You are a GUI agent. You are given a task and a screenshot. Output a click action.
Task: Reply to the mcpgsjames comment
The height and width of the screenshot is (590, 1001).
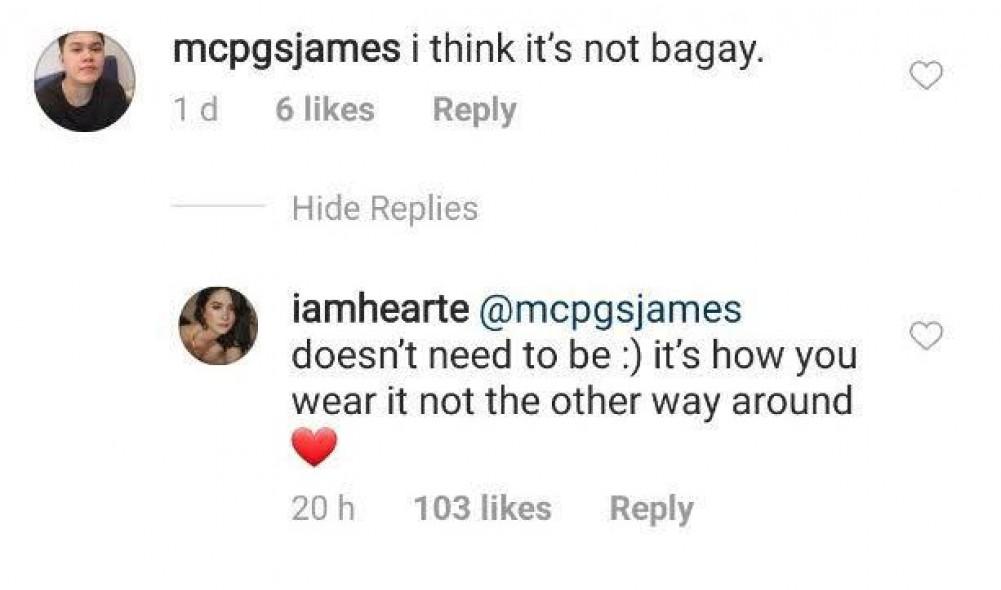click(474, 110)
